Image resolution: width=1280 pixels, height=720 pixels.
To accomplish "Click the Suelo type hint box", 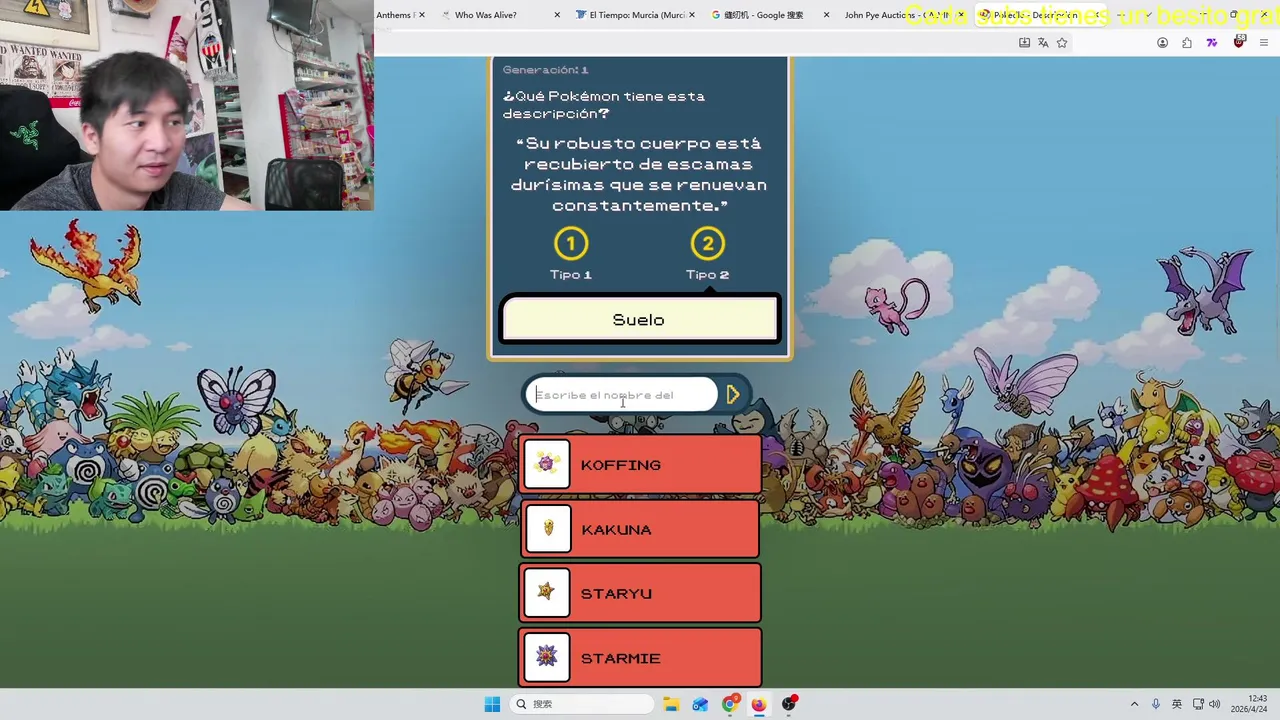I will click(639, 320).
